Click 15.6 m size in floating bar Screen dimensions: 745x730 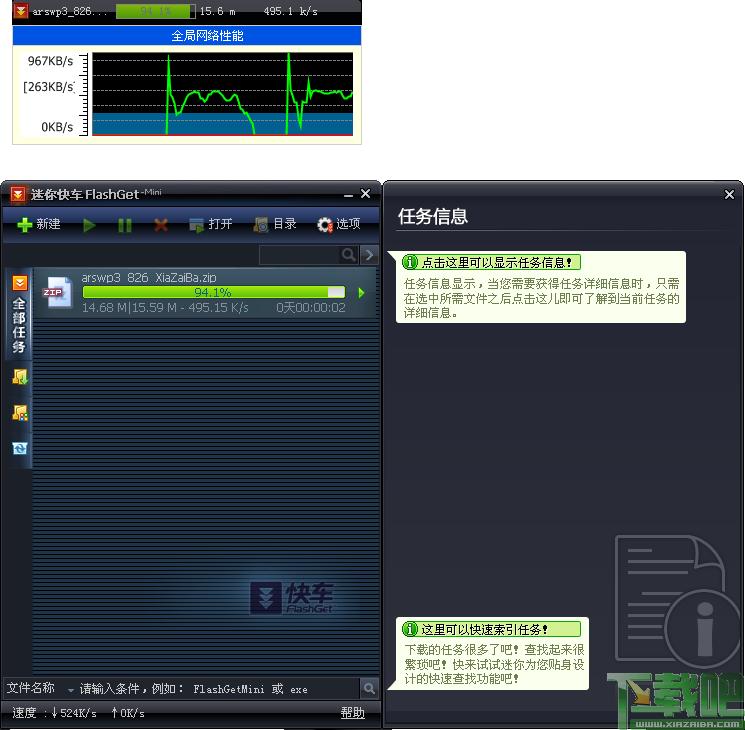[x=217, y=11]
